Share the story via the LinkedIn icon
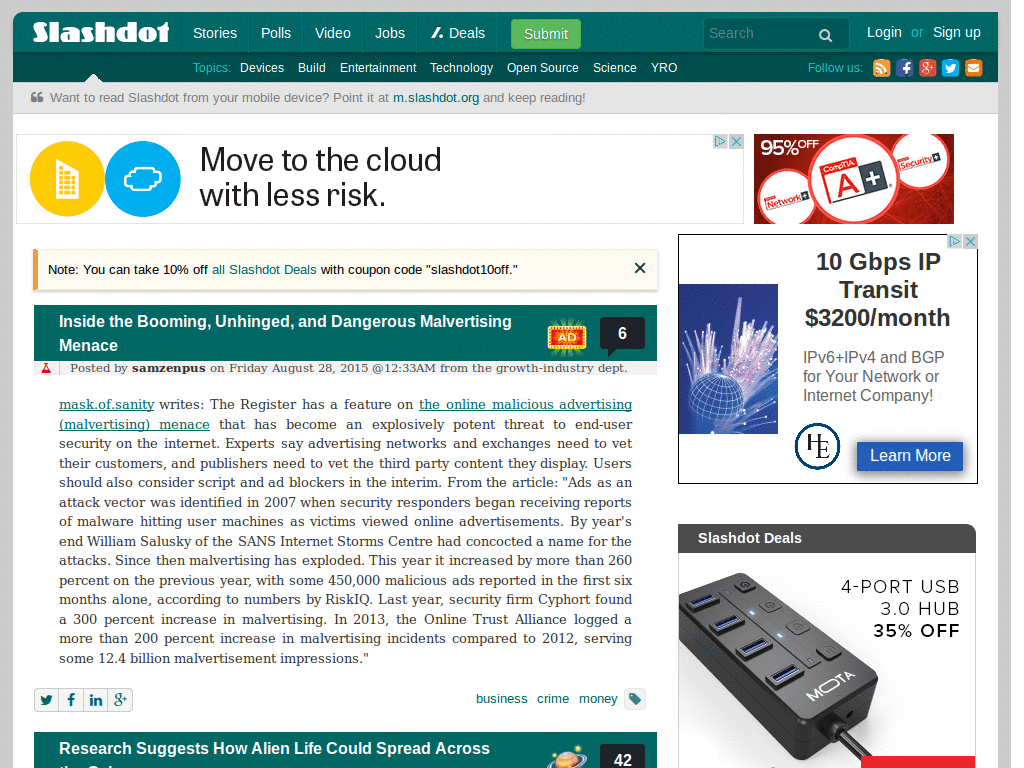 click(x=95, y=700)
